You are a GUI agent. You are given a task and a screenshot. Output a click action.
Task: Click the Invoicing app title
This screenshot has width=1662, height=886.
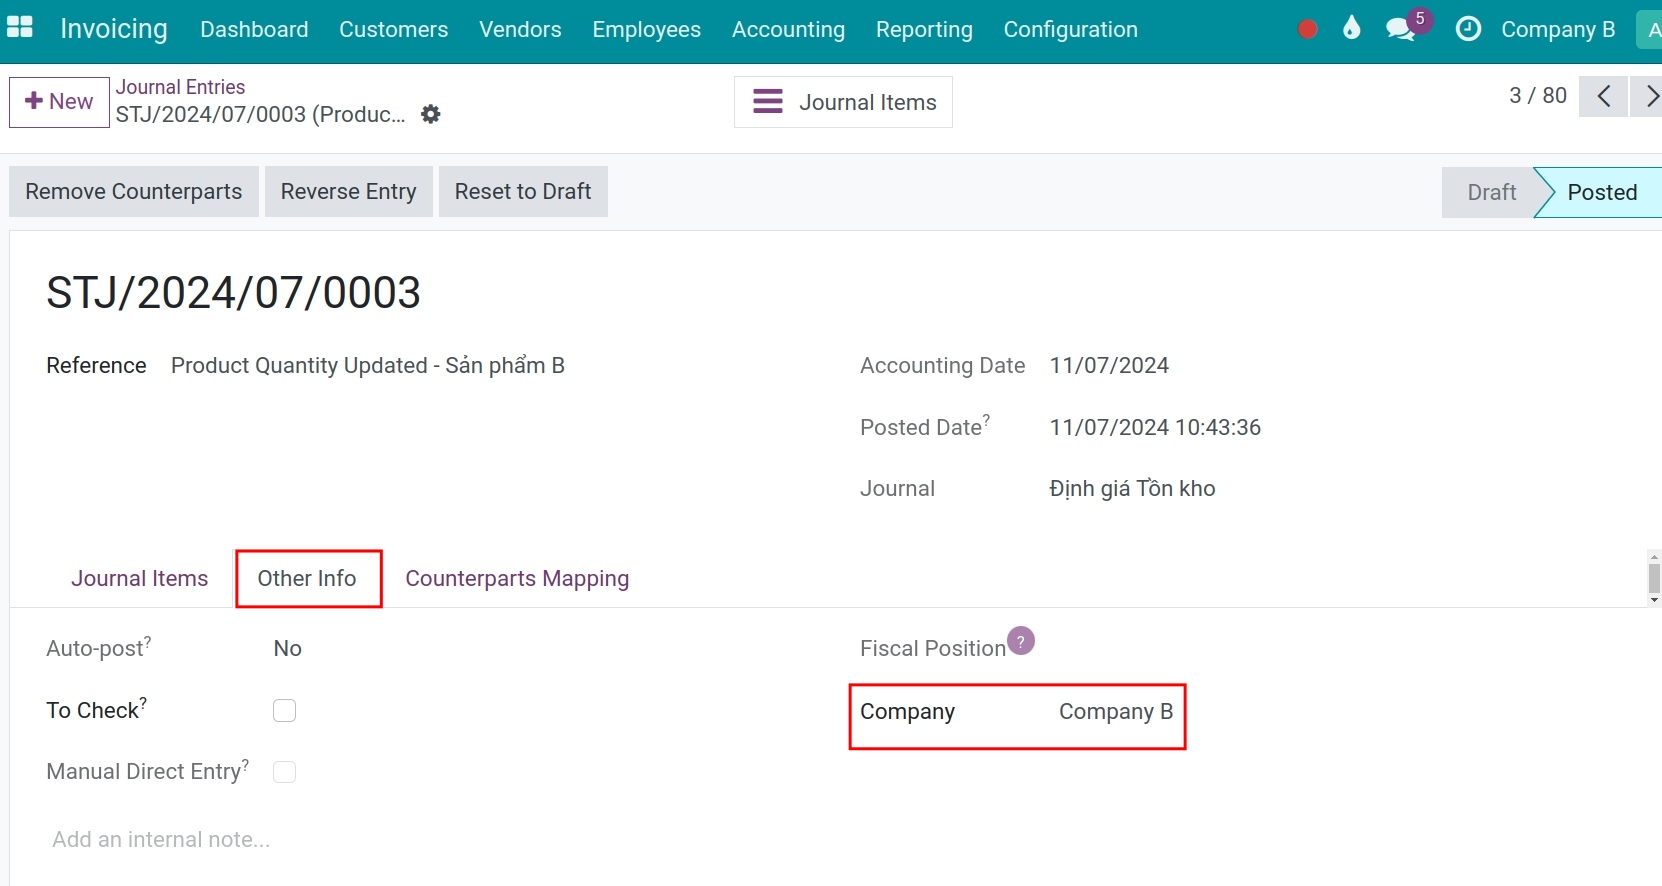point(114,29)
